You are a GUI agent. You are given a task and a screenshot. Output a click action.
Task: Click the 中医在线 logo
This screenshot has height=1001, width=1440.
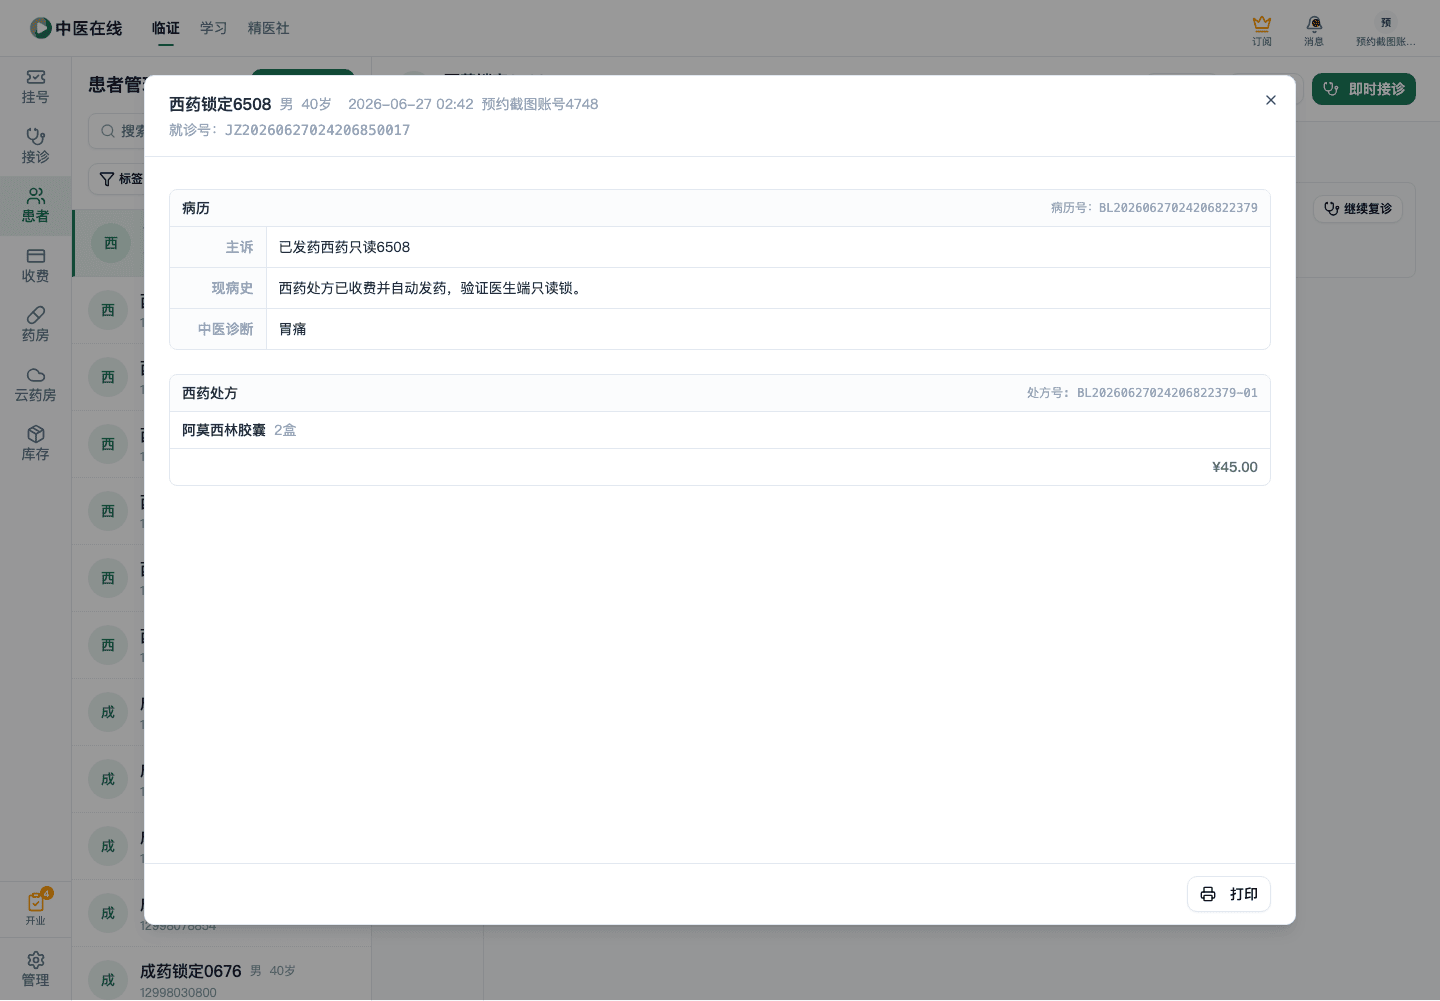coord(76,28)
